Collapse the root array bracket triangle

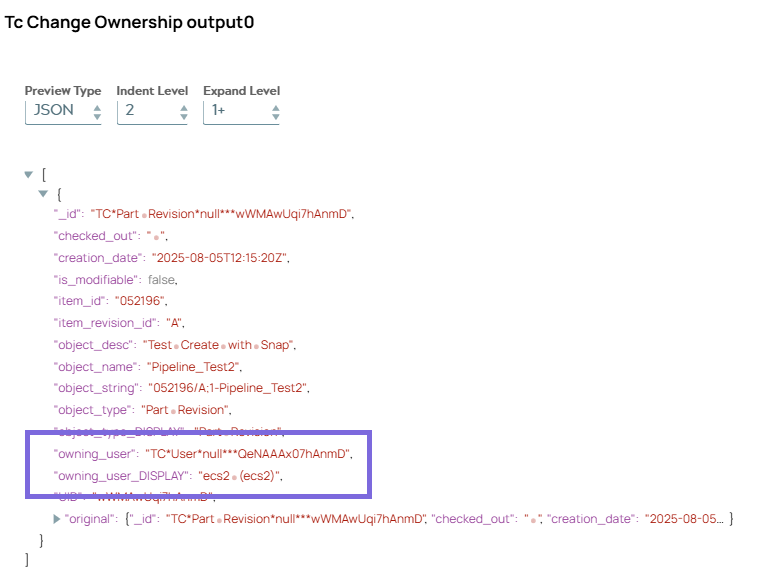[29, 175]
